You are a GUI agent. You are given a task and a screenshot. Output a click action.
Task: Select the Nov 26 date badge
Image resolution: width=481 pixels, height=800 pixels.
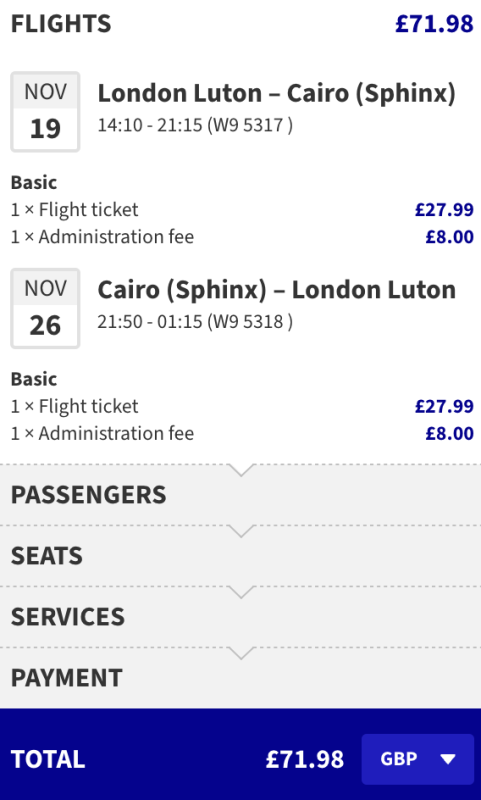tap(45, 308)
